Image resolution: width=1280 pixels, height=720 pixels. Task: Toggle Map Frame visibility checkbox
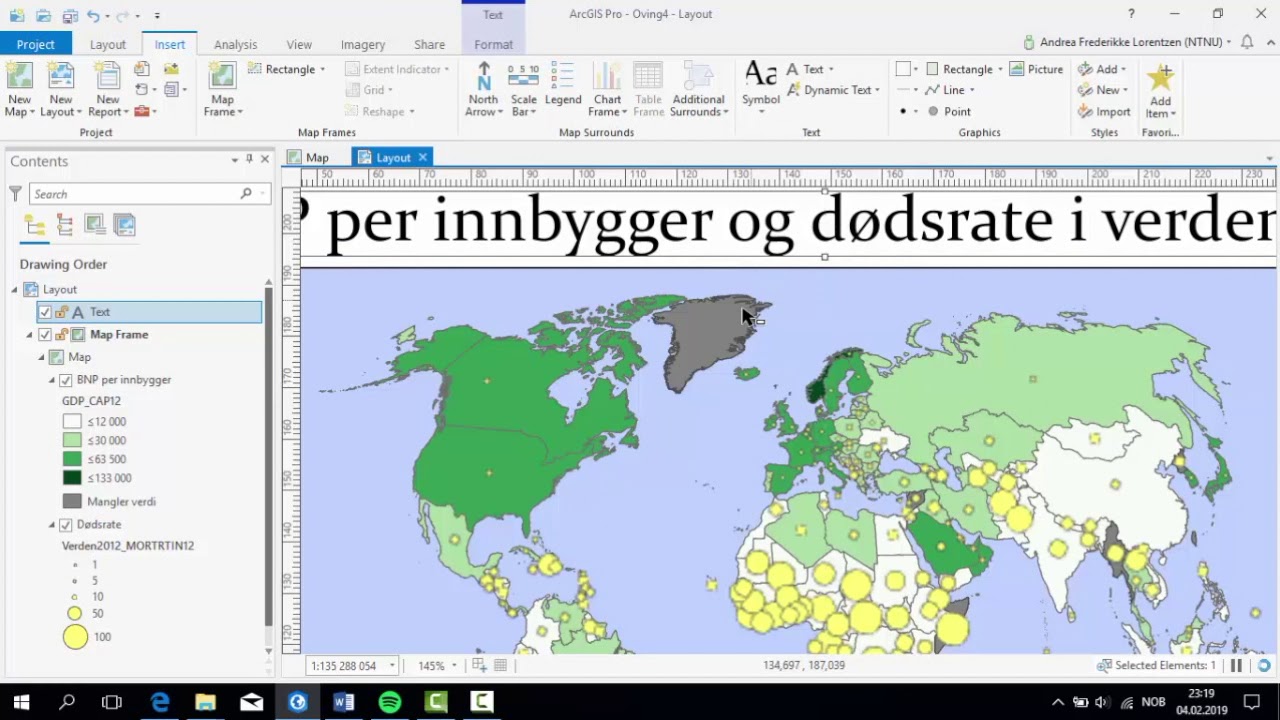coord(45,334)
